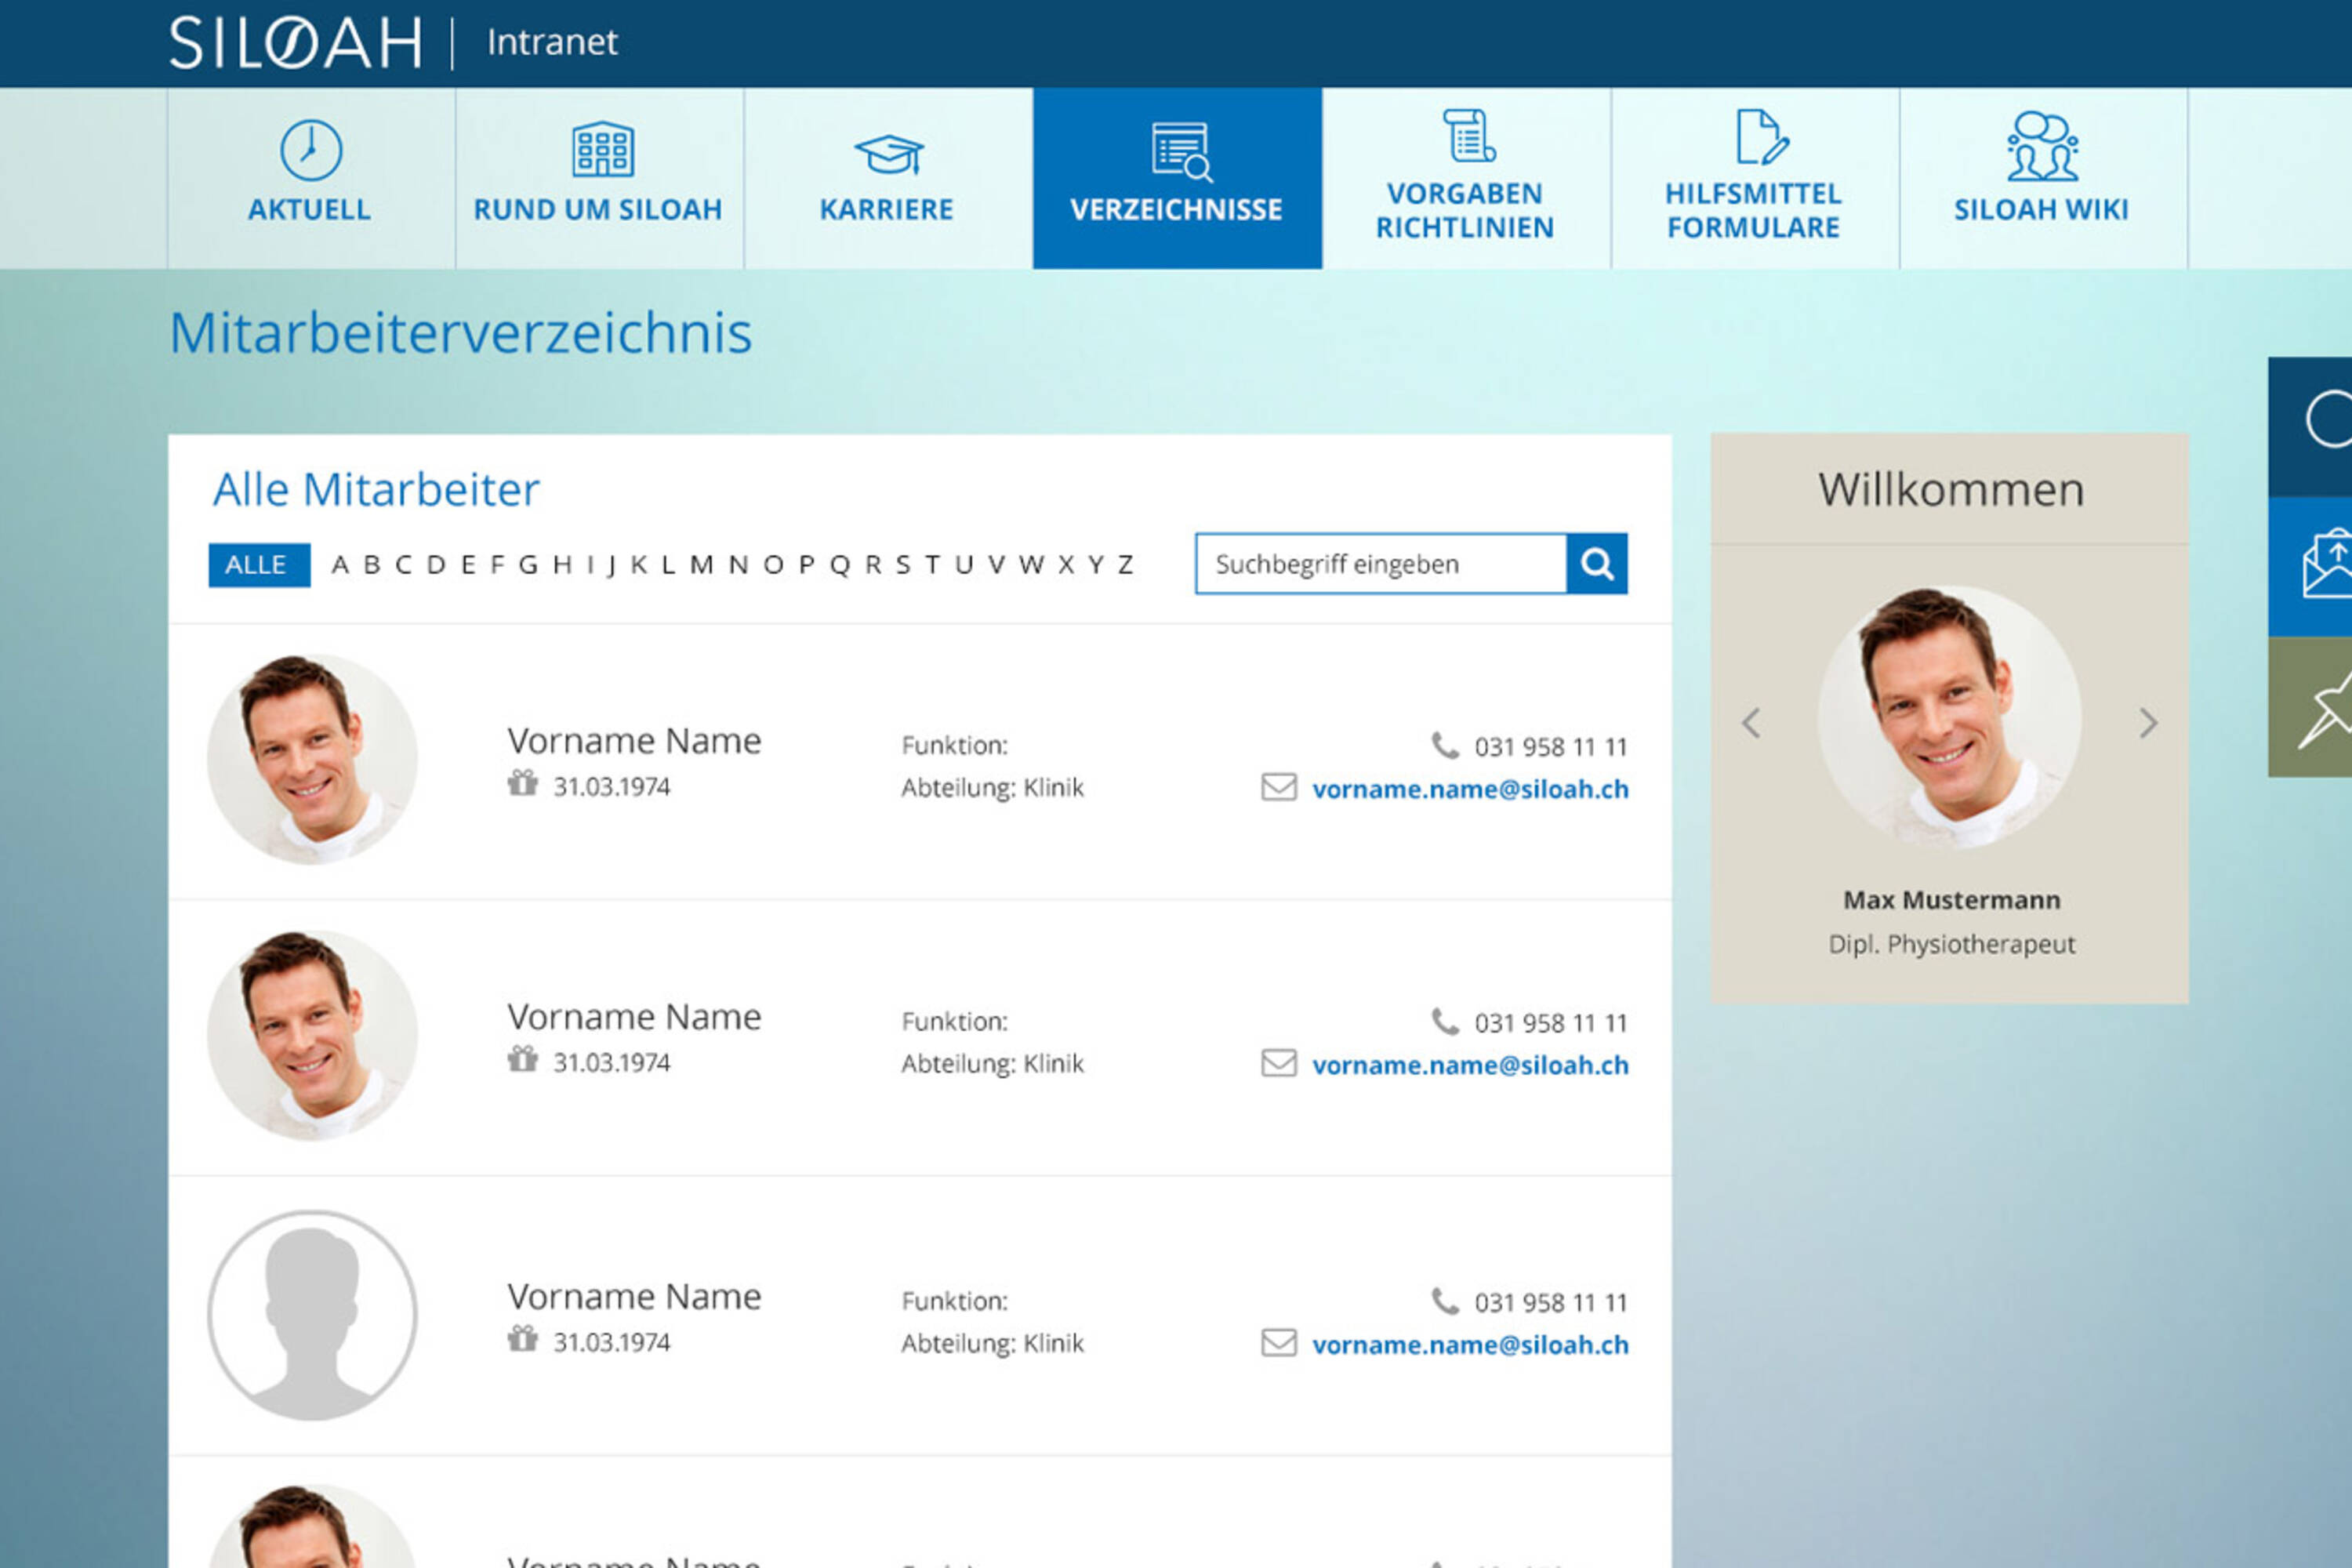Filter employees by letter Z
This screenshot has height=1568, width=2352.
point(1126,565)
